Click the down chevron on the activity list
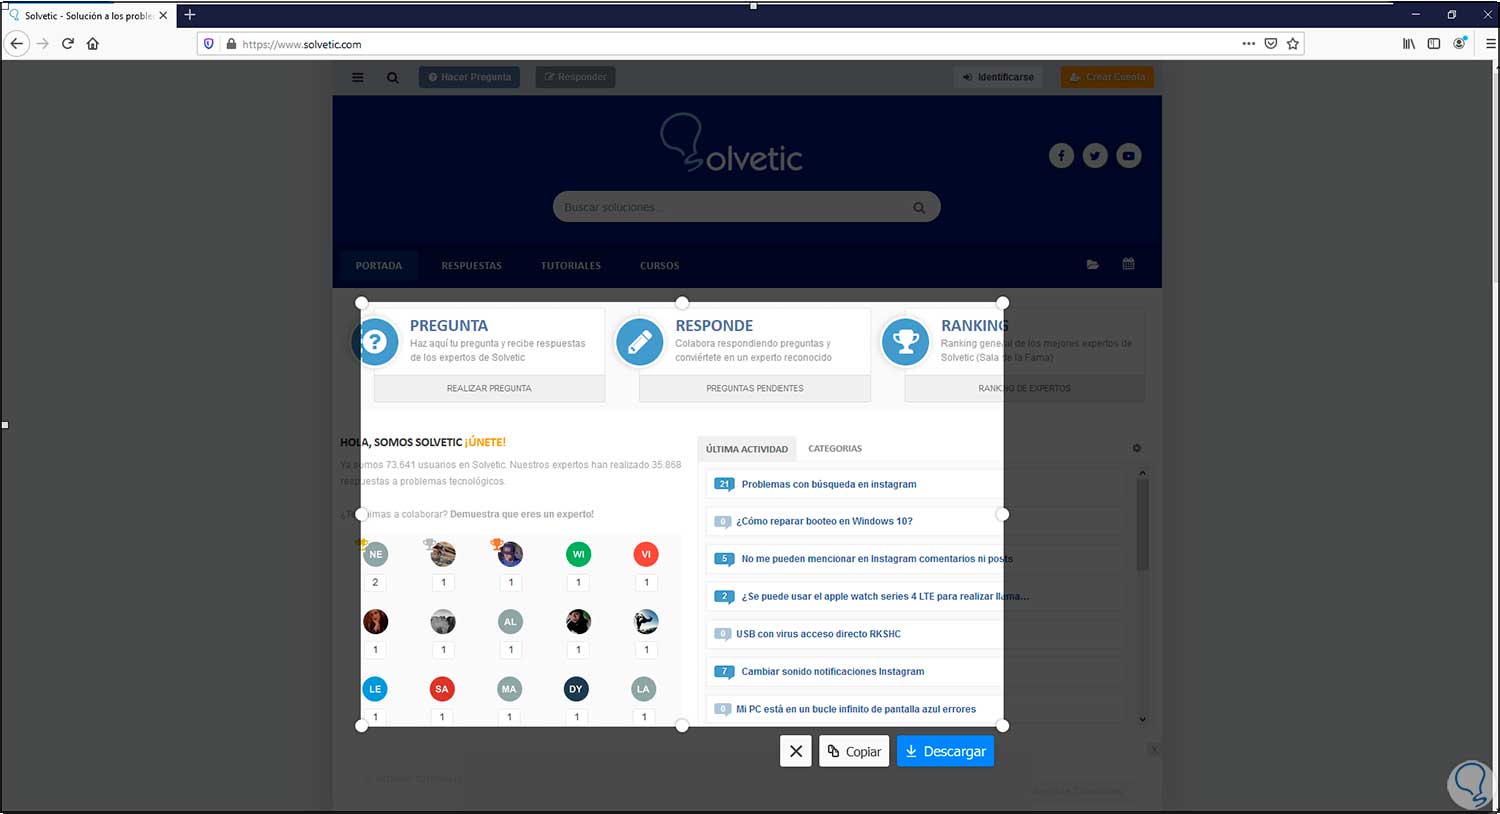The width and height of the screenshot is (1500, 814). pos(1141,718)
